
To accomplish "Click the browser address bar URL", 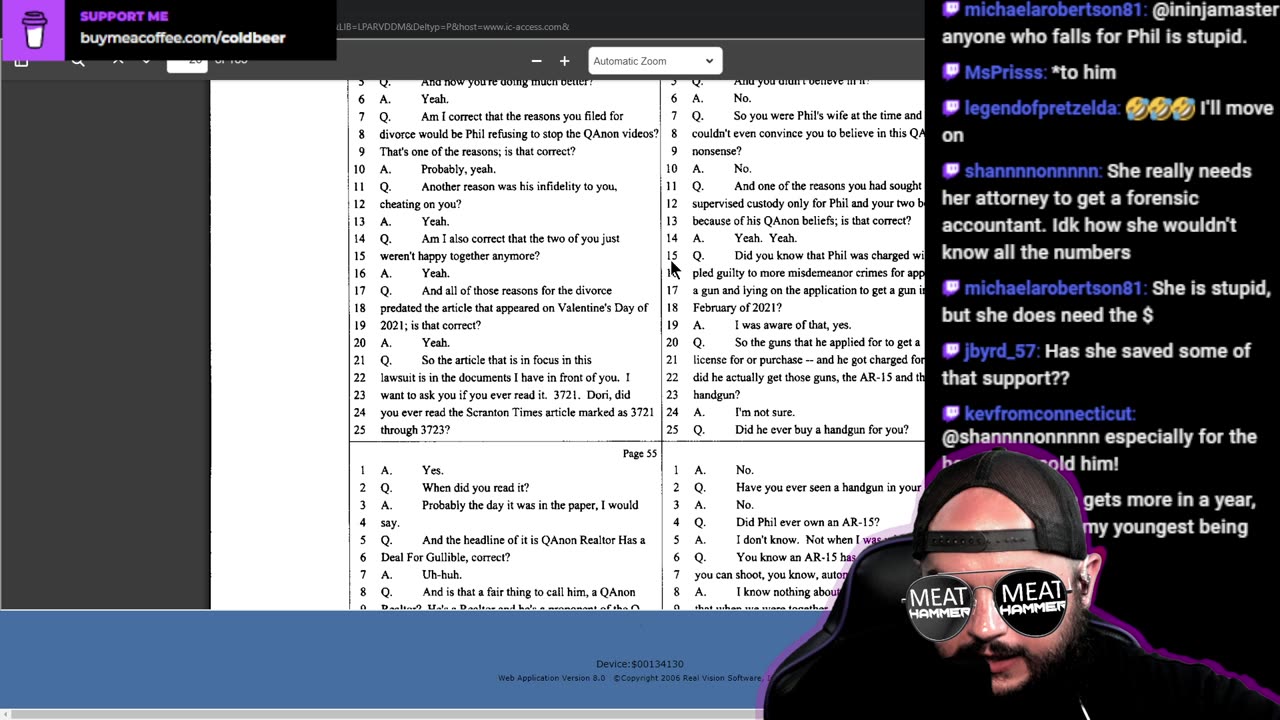I will click(x=453, y=27).
